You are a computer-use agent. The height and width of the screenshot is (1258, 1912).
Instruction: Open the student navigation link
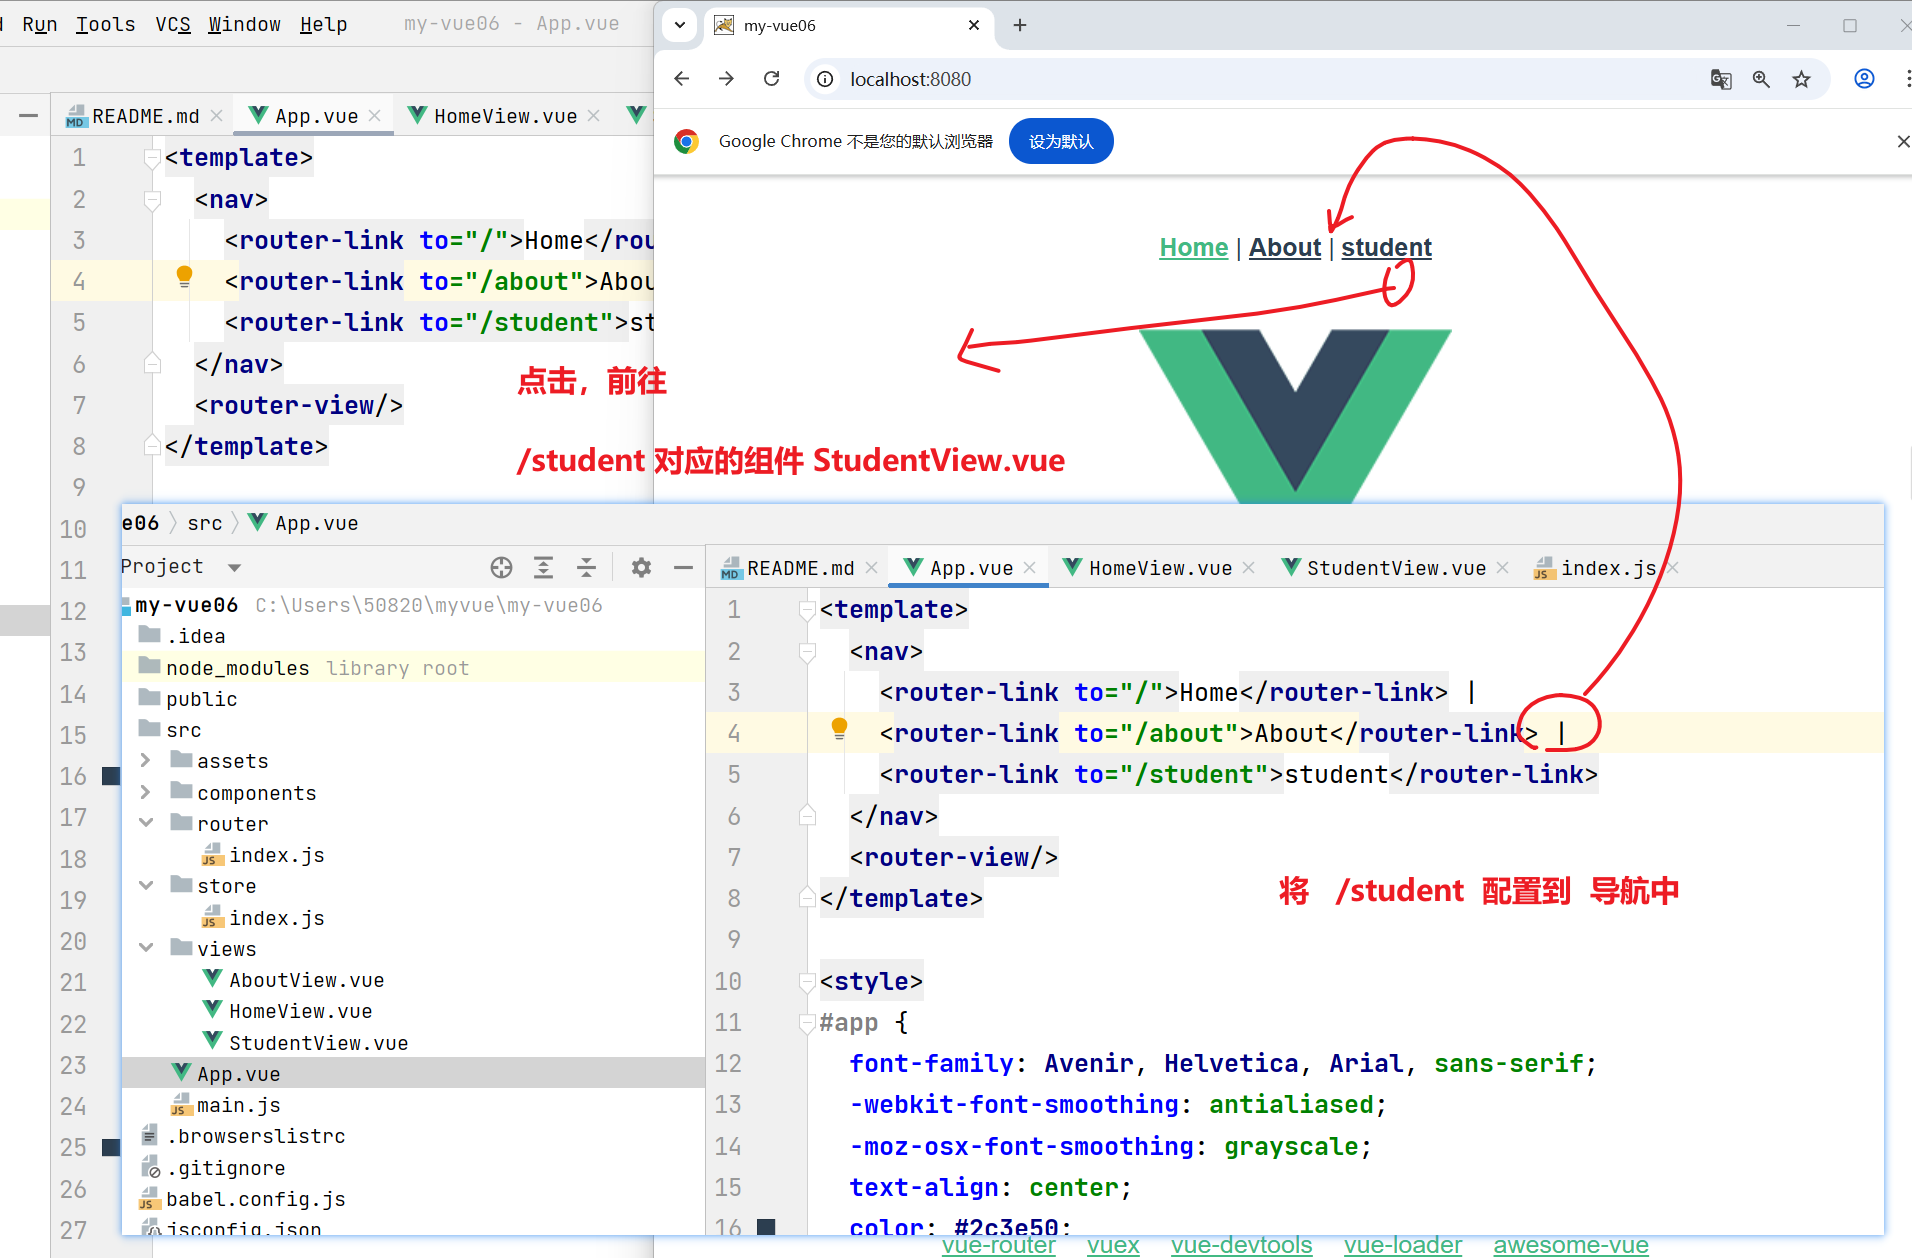[x=1386, y=247]
